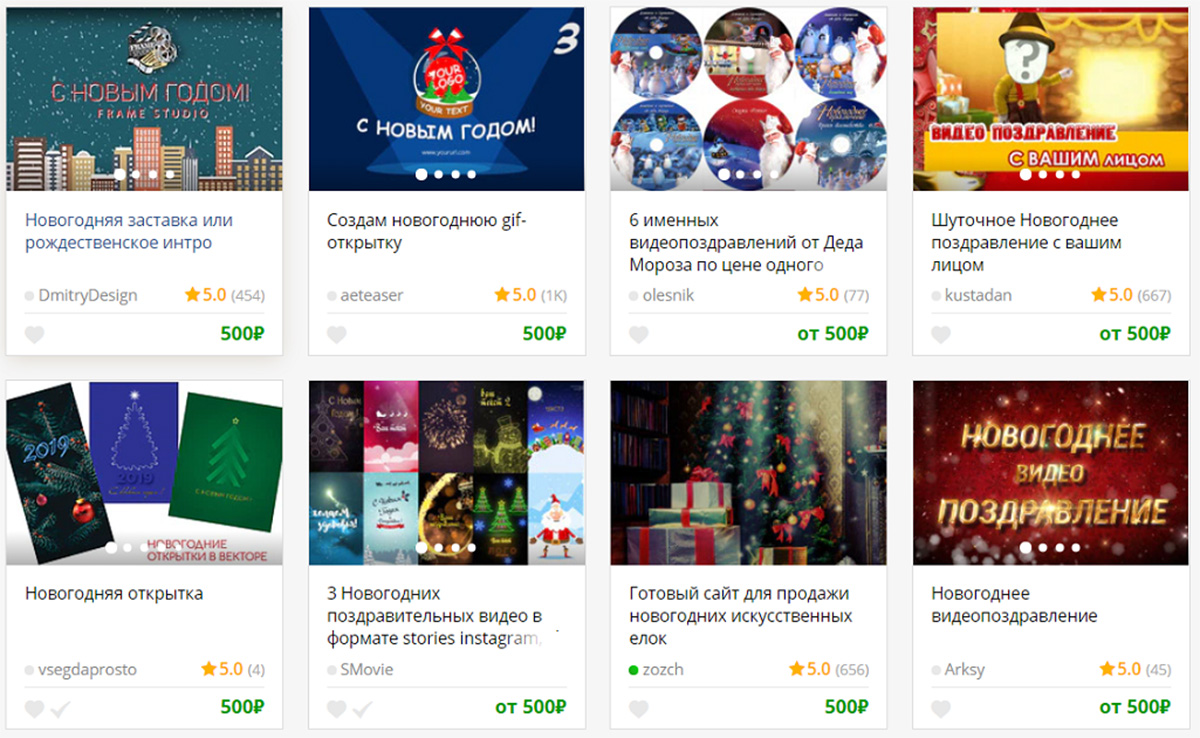
Task: Open 'Новогодняя заставка или рождественское интро' link
Action: (x=129, y=231)
